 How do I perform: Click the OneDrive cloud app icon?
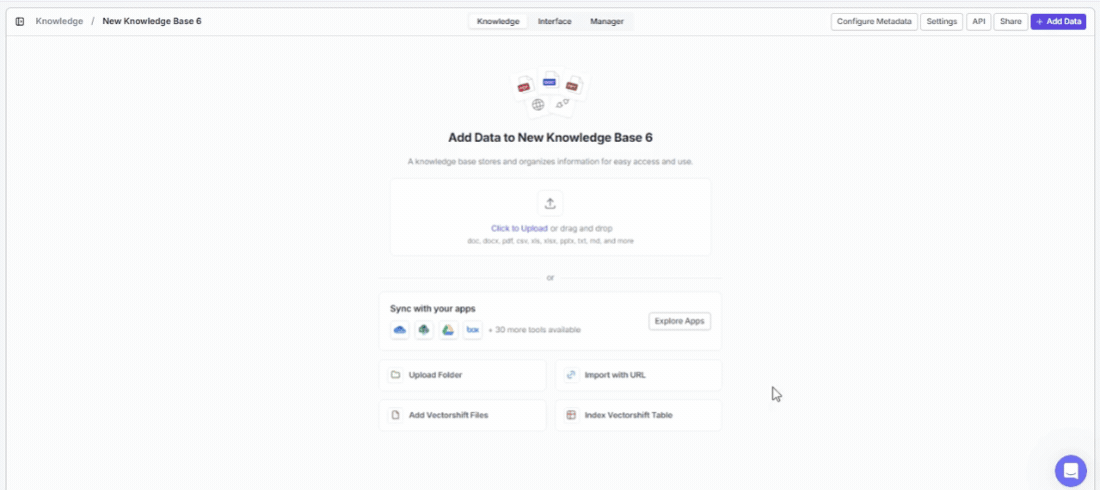tap(401, 330)
